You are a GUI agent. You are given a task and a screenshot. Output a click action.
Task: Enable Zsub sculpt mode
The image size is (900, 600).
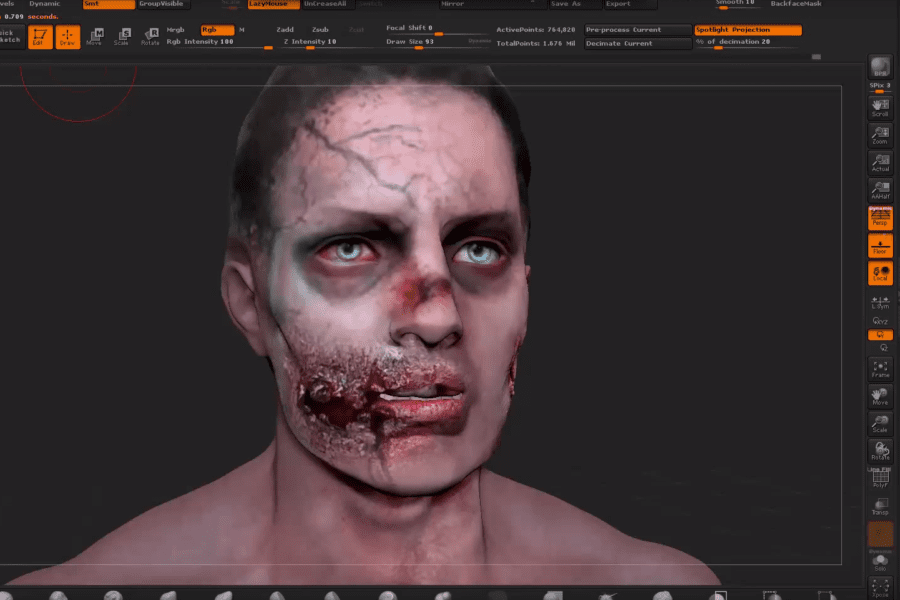[x=320, y=30]
